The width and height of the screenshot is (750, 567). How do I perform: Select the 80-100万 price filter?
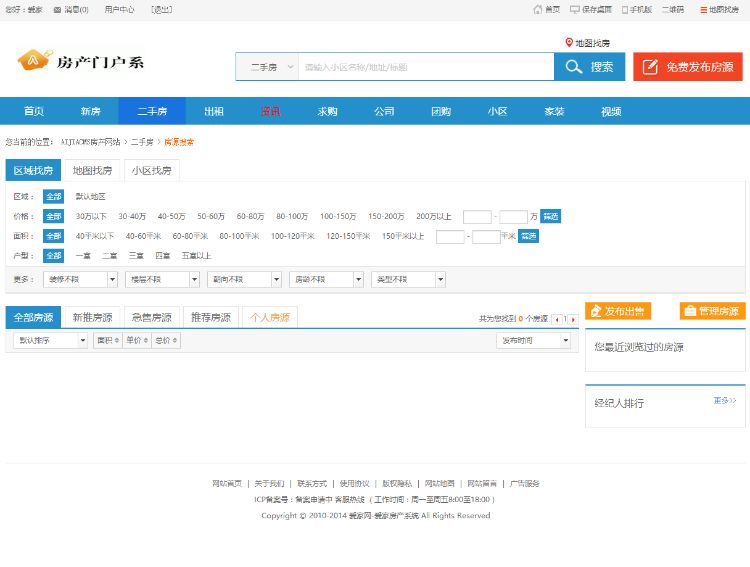(x=292, y=216)
